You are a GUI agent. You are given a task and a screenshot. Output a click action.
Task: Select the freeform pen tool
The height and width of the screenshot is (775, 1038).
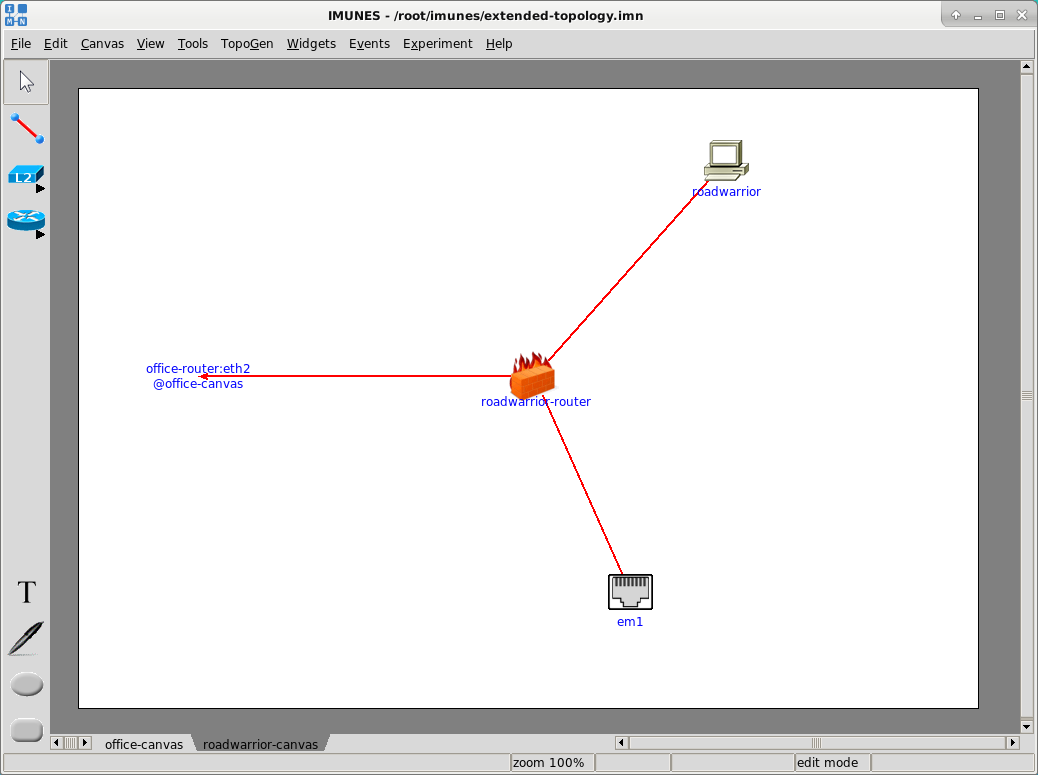point(26,638)
